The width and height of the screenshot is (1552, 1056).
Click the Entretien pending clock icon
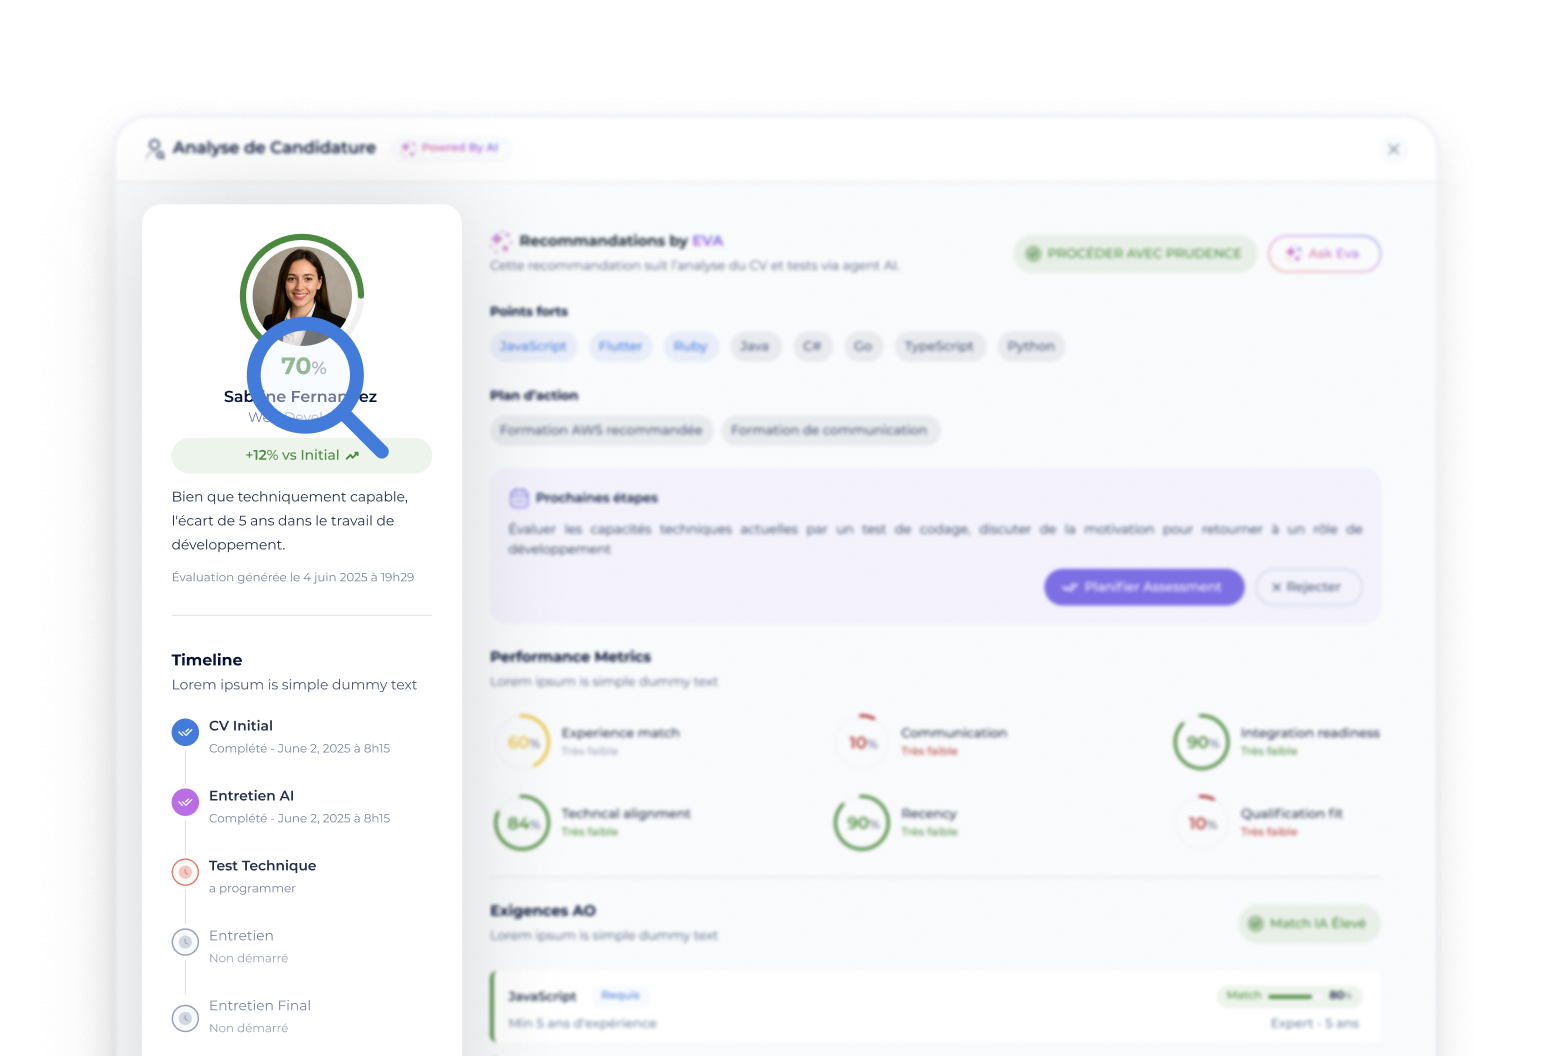[185, 942]
